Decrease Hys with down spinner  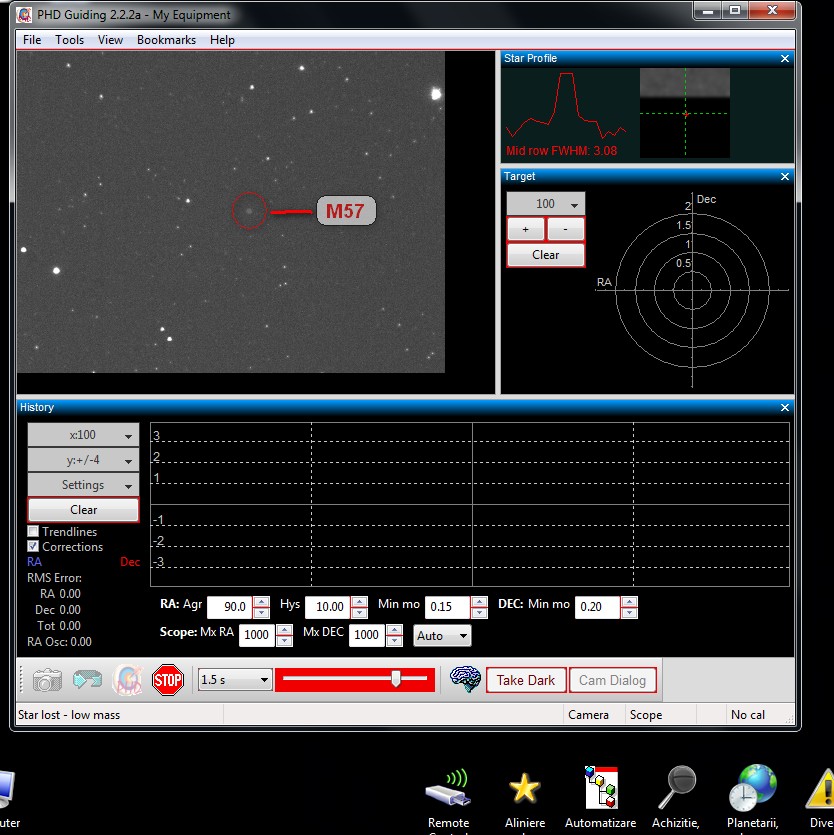pos(359,612)
